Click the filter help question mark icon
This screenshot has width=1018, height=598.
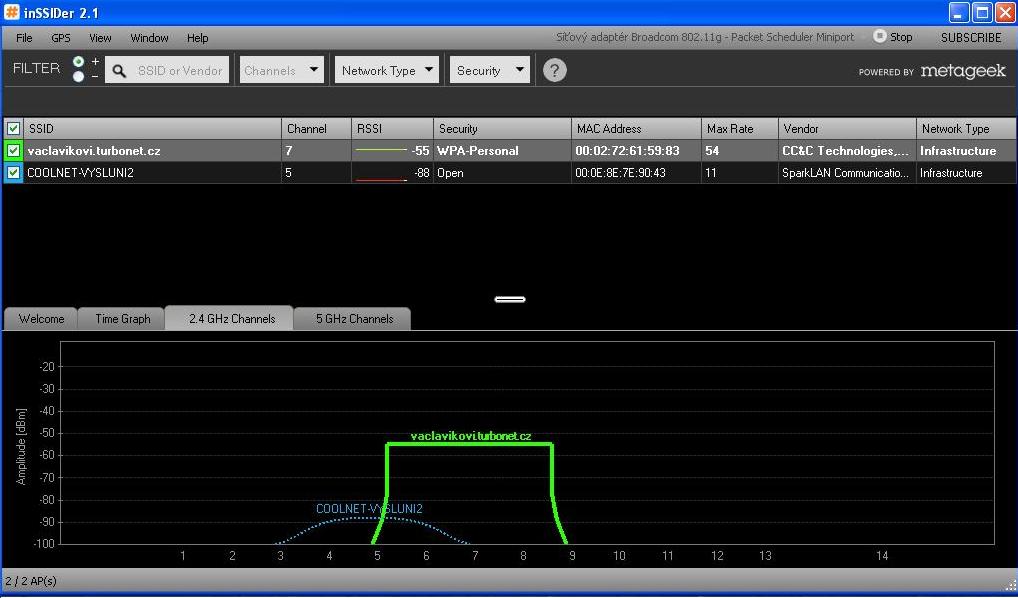pos(554,70)
